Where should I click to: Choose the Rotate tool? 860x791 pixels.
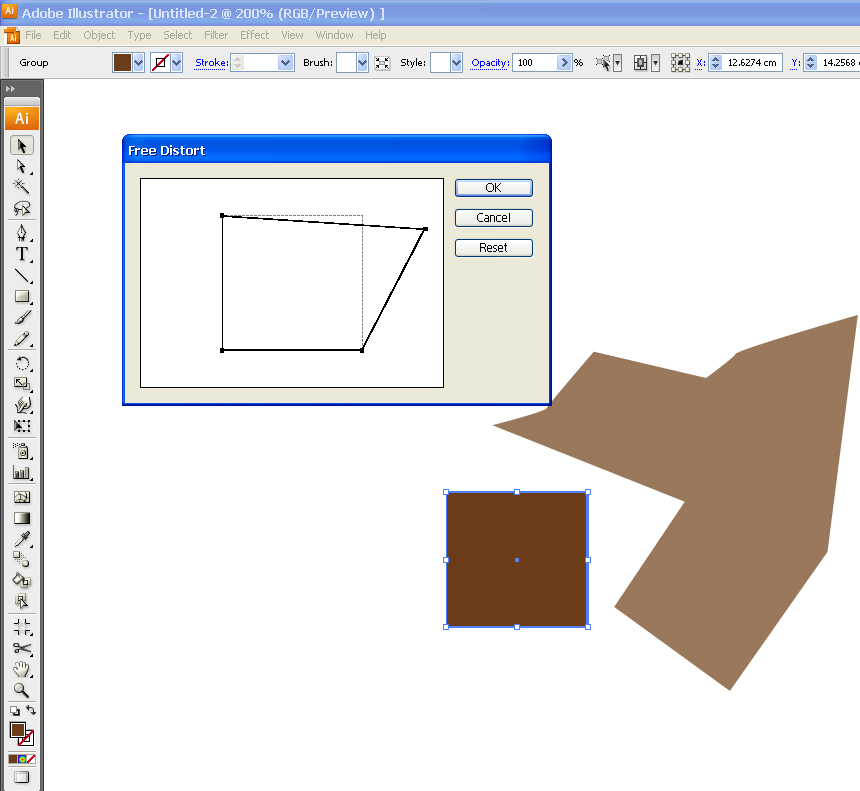click(21, 363)
